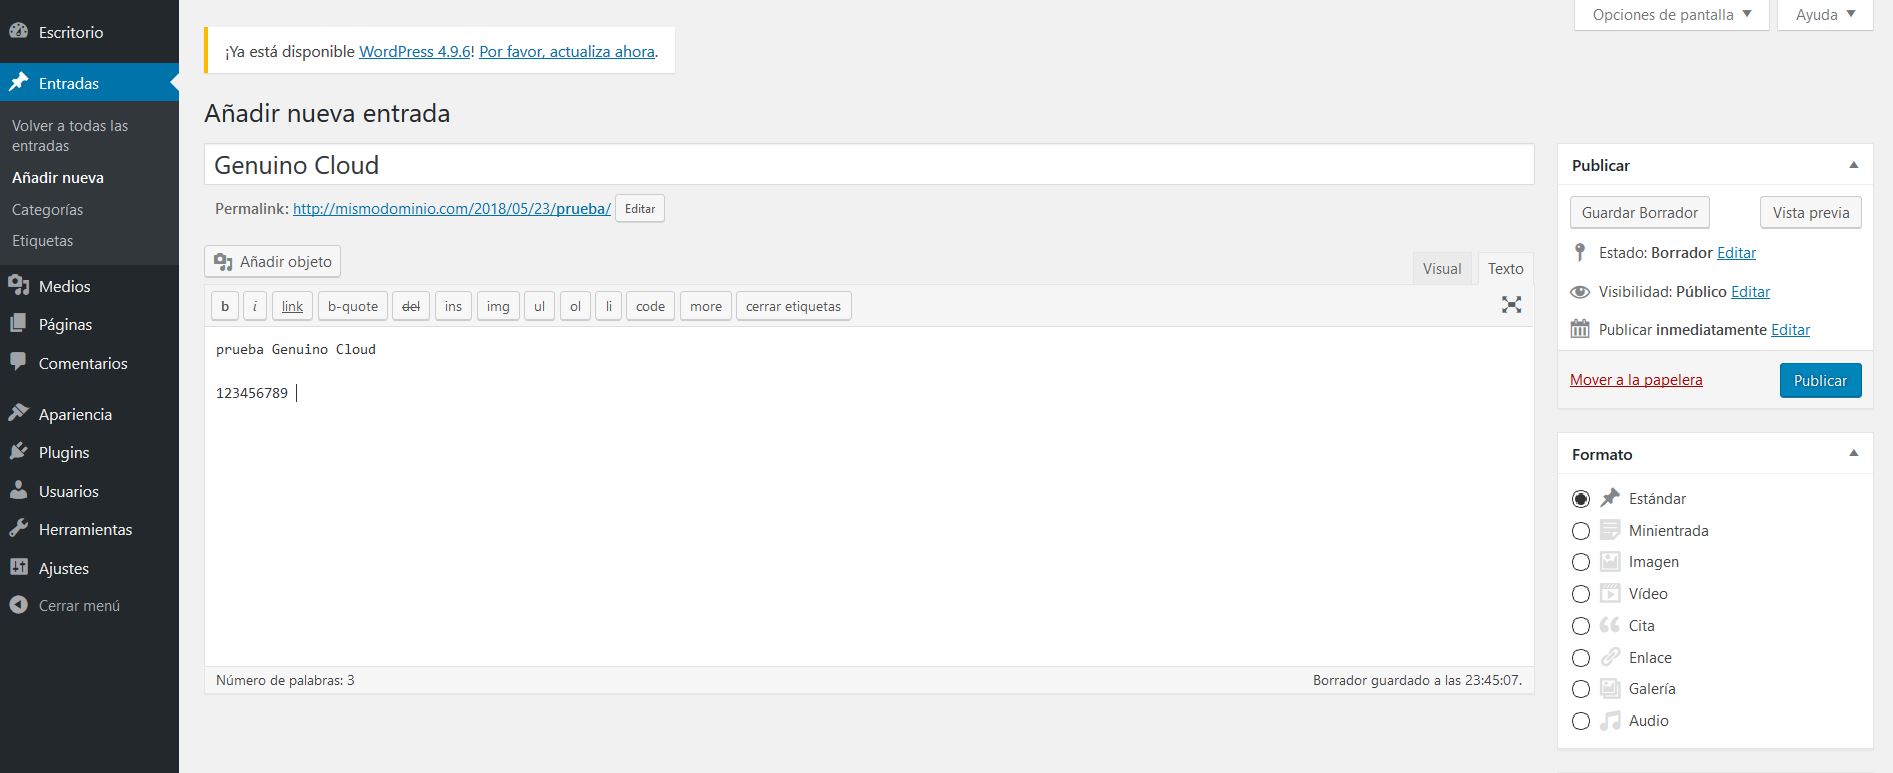The height and width of the screenshot is (773, 1893).
Task: Click the Estándar format pushpin icon
Action: click(x=1610, y=498)
